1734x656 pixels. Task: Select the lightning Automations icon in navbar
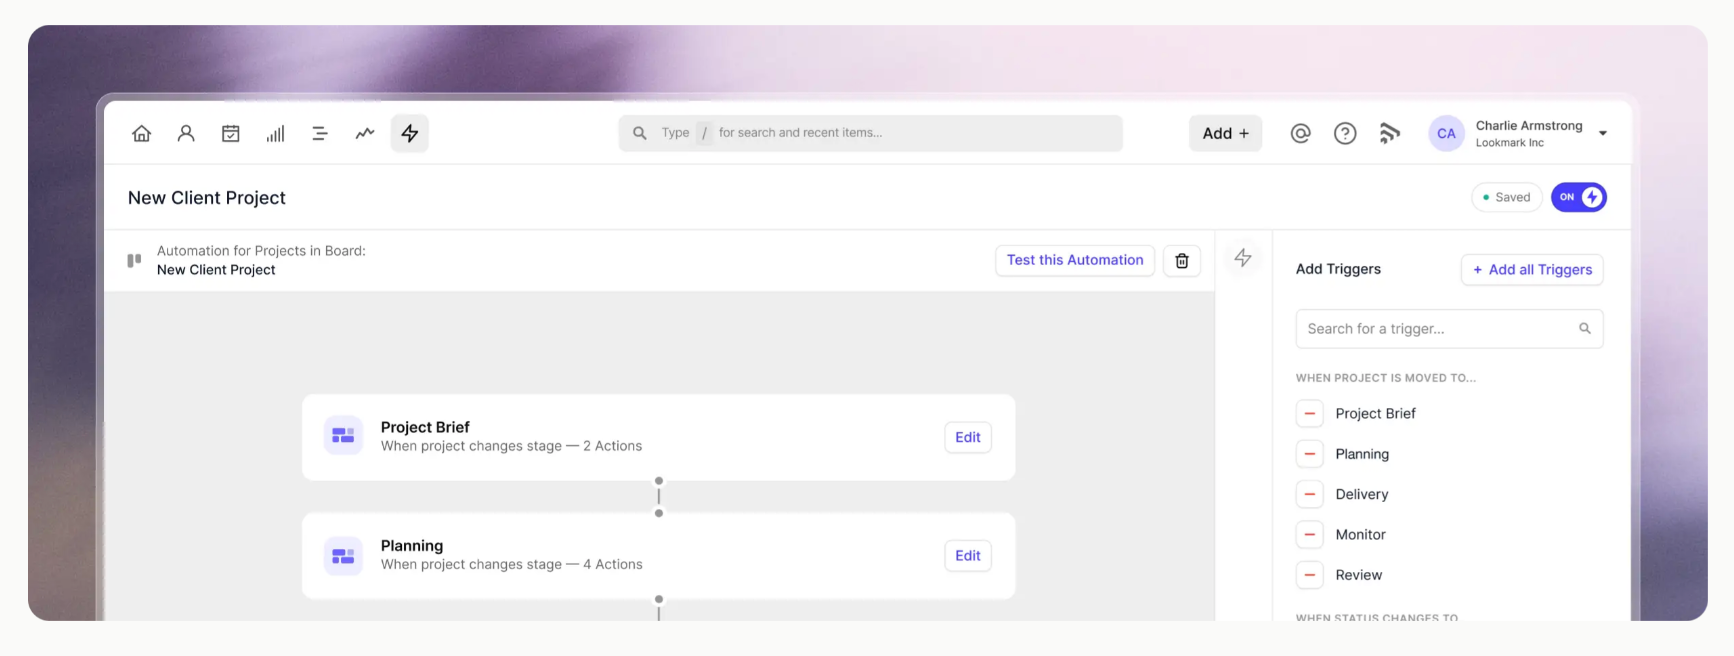[x=410, y=133]
